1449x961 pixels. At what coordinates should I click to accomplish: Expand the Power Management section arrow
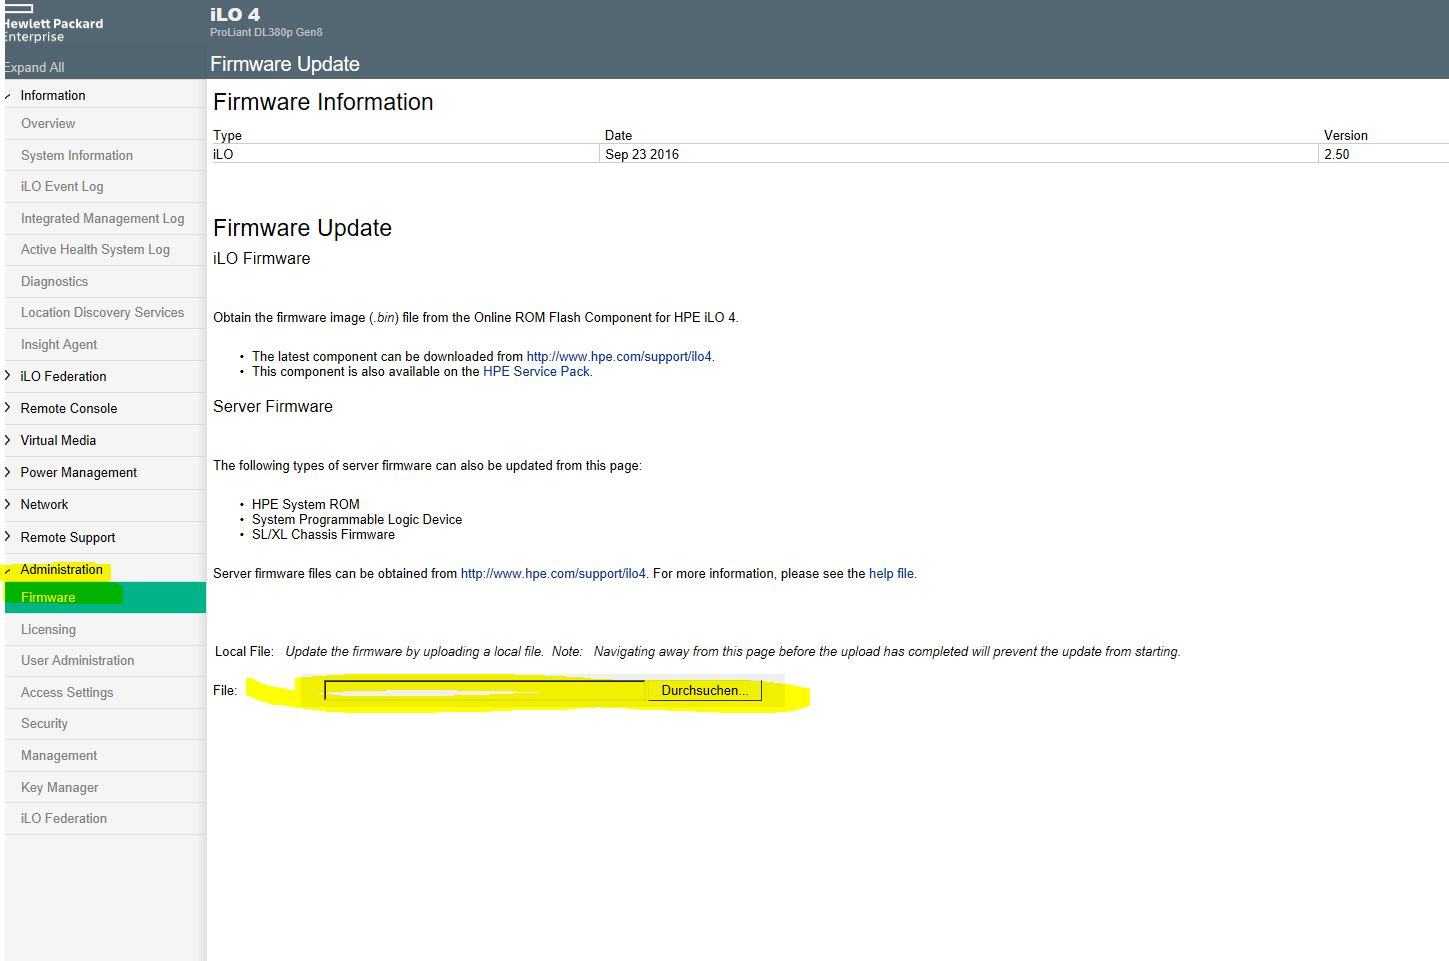click(8, 472)
